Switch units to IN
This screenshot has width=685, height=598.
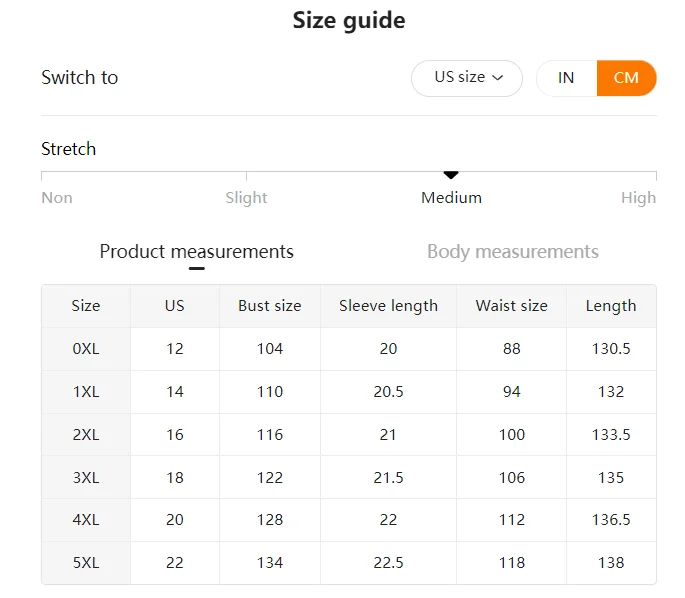pos(566,78)
